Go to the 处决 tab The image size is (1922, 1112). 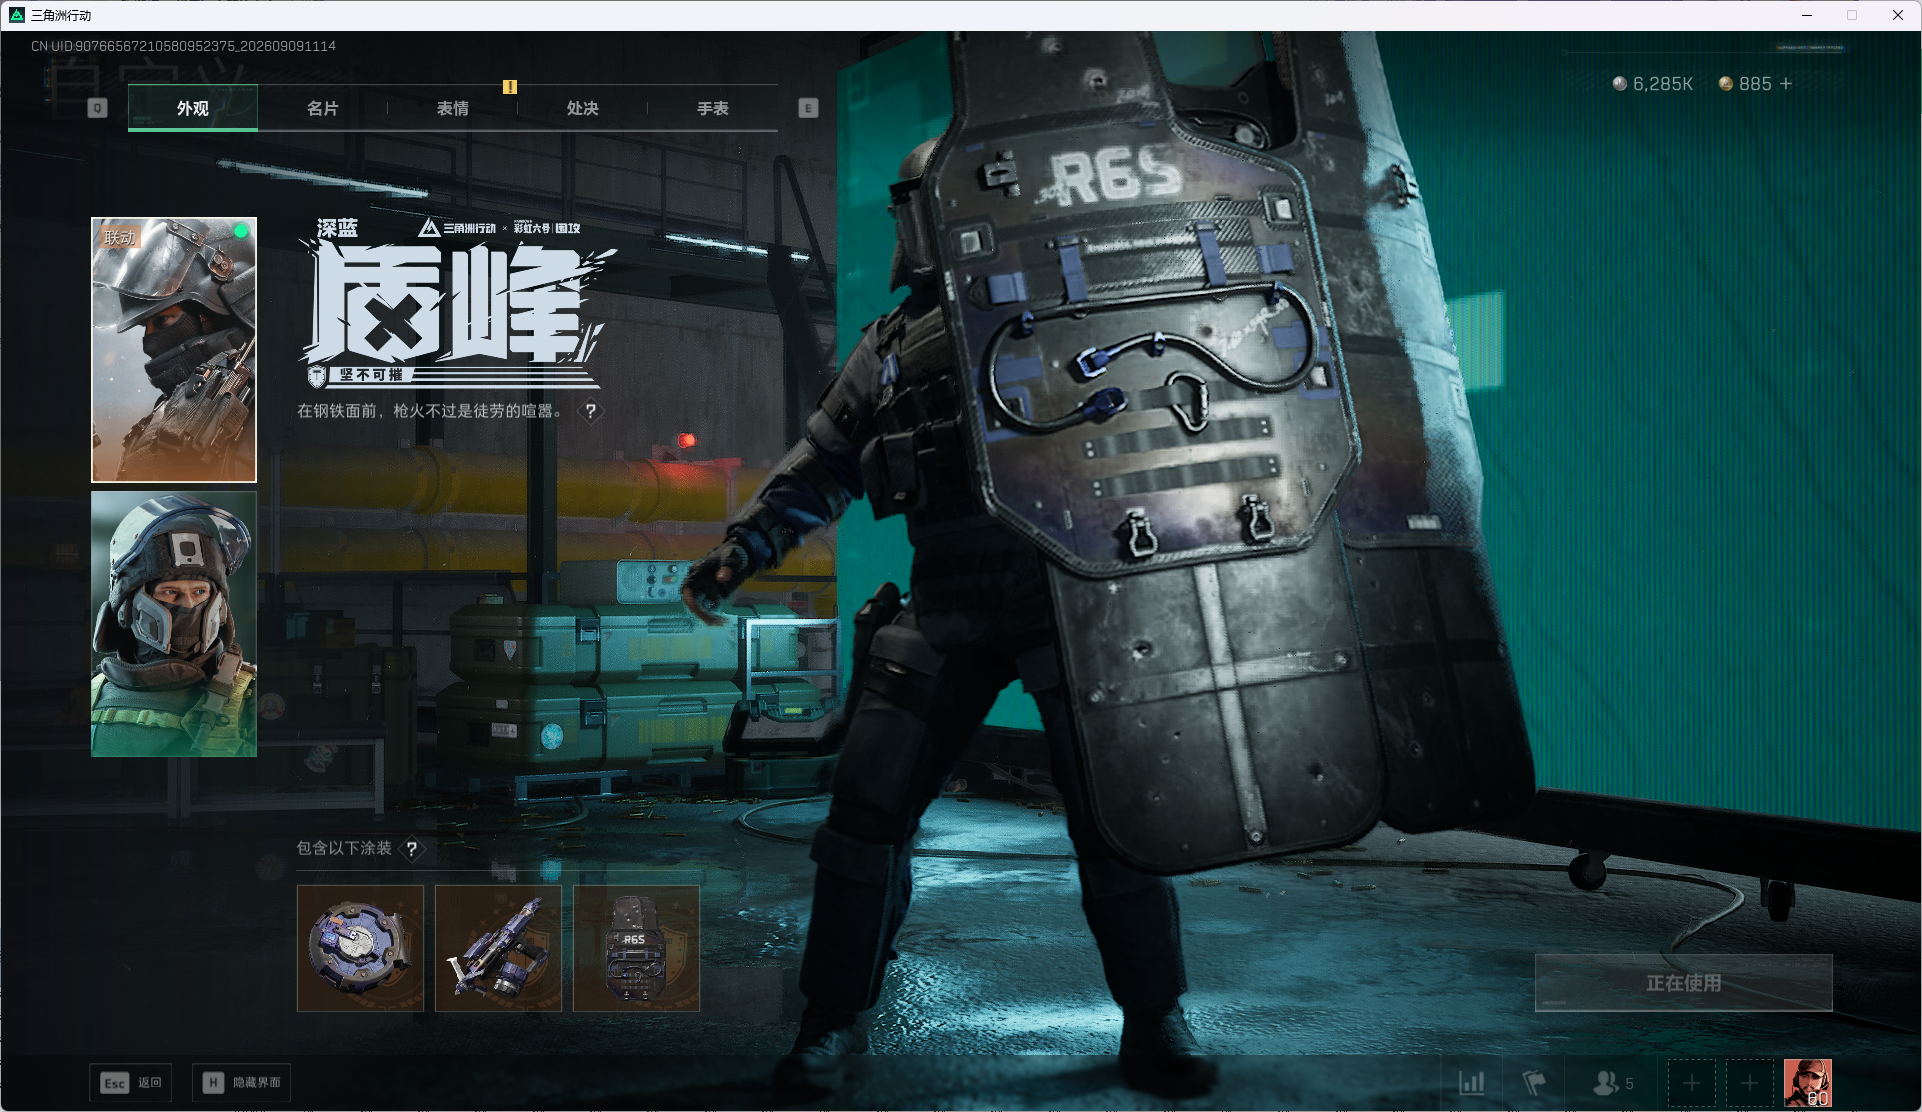coord(582,108)
